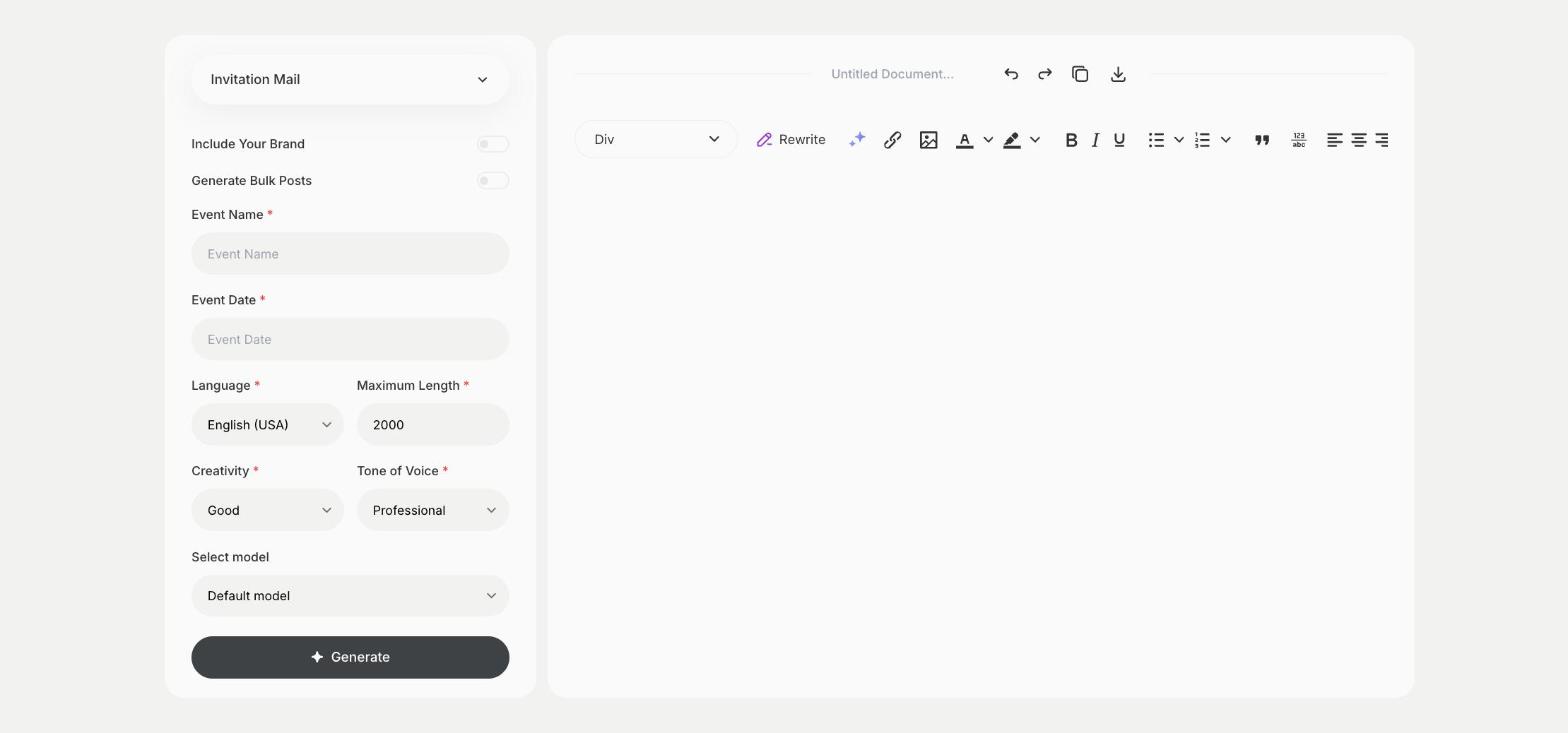The image size is (1568, 733).
Task: Insert a blockquote
Action: (x=1262, y=140)
